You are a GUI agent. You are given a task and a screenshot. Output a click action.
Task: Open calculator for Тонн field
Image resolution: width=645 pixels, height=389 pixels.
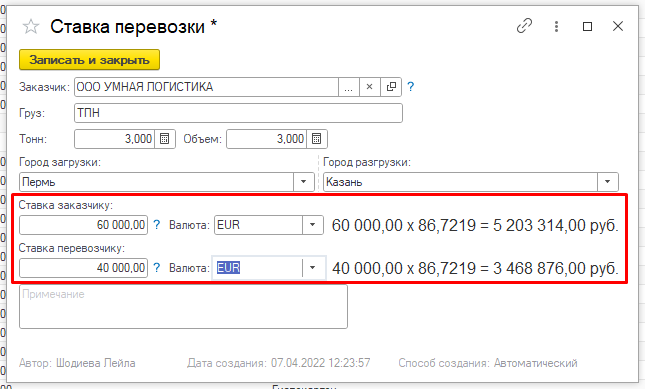click(165, 139)
